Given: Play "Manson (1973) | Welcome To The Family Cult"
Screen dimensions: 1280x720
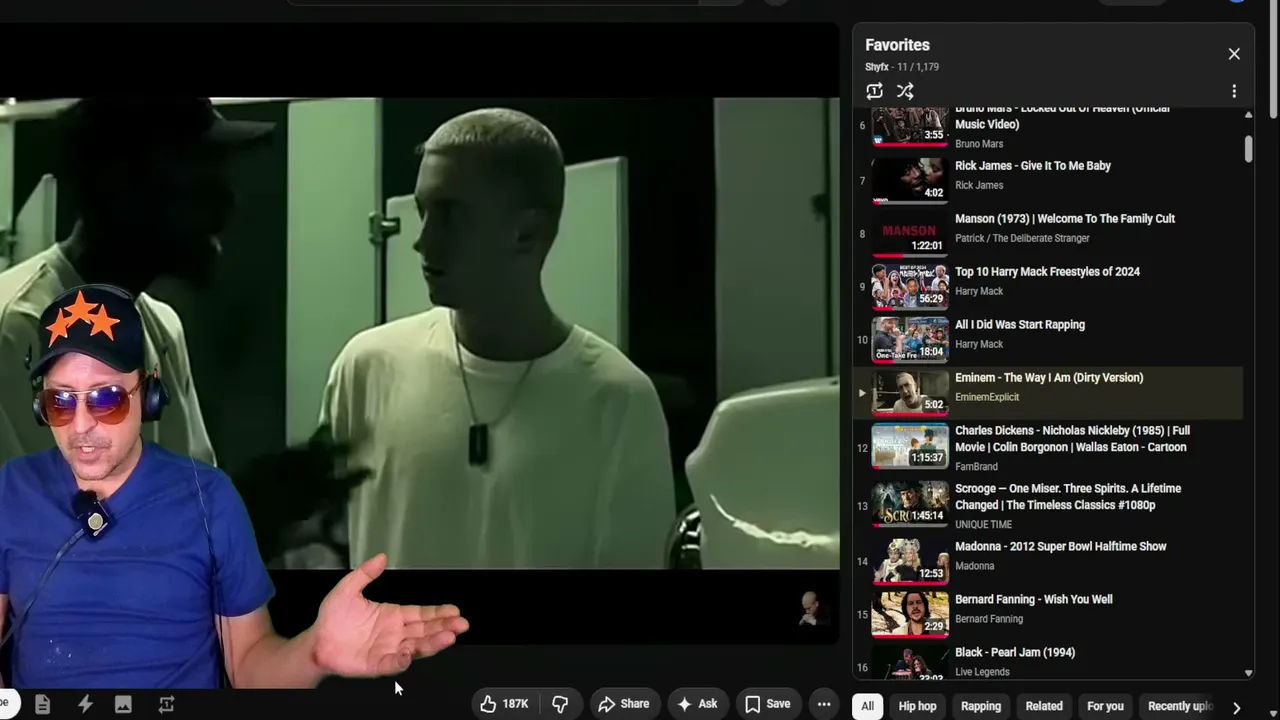Looking at the screenshot, I should pyautogui.click(x=1065, y=219).
